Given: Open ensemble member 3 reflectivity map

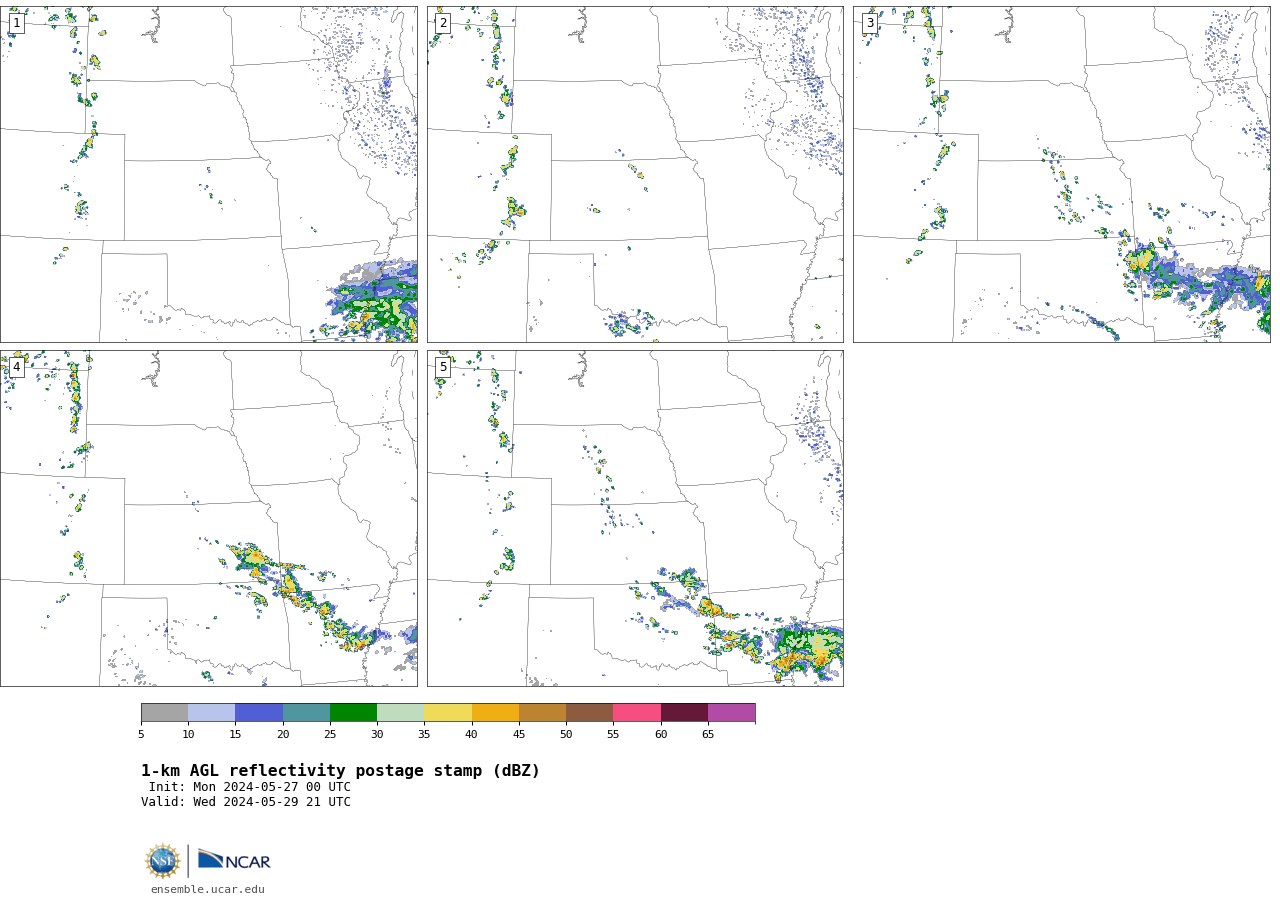Looking at the screenshot, I should coord(1062,174).
